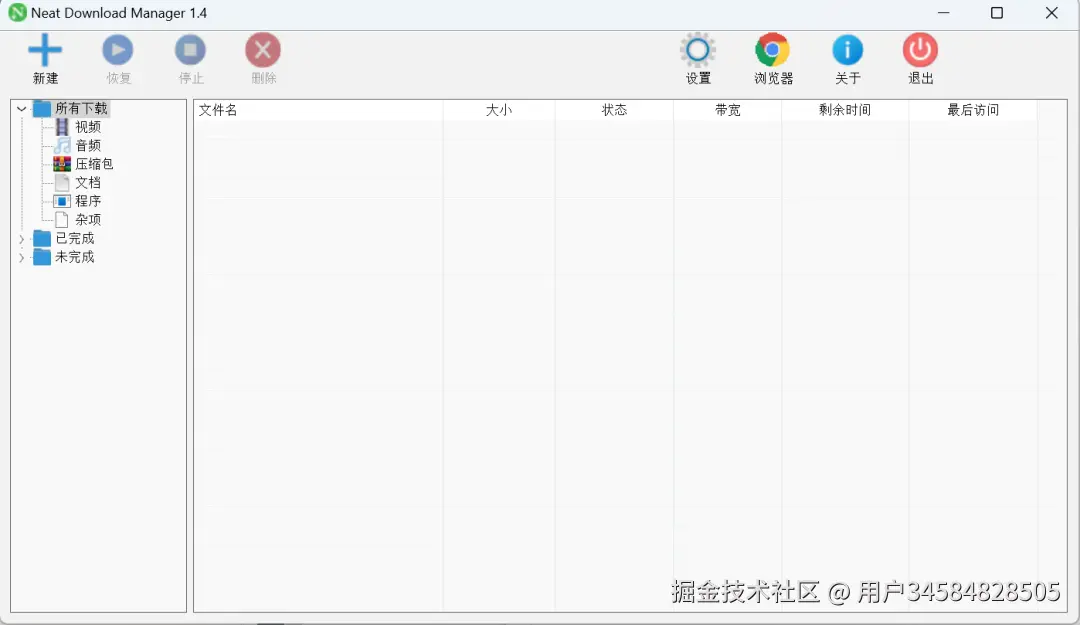Sort by 文件名 column header
Screen dimensions: 1080x625
[x=318, y=110]
